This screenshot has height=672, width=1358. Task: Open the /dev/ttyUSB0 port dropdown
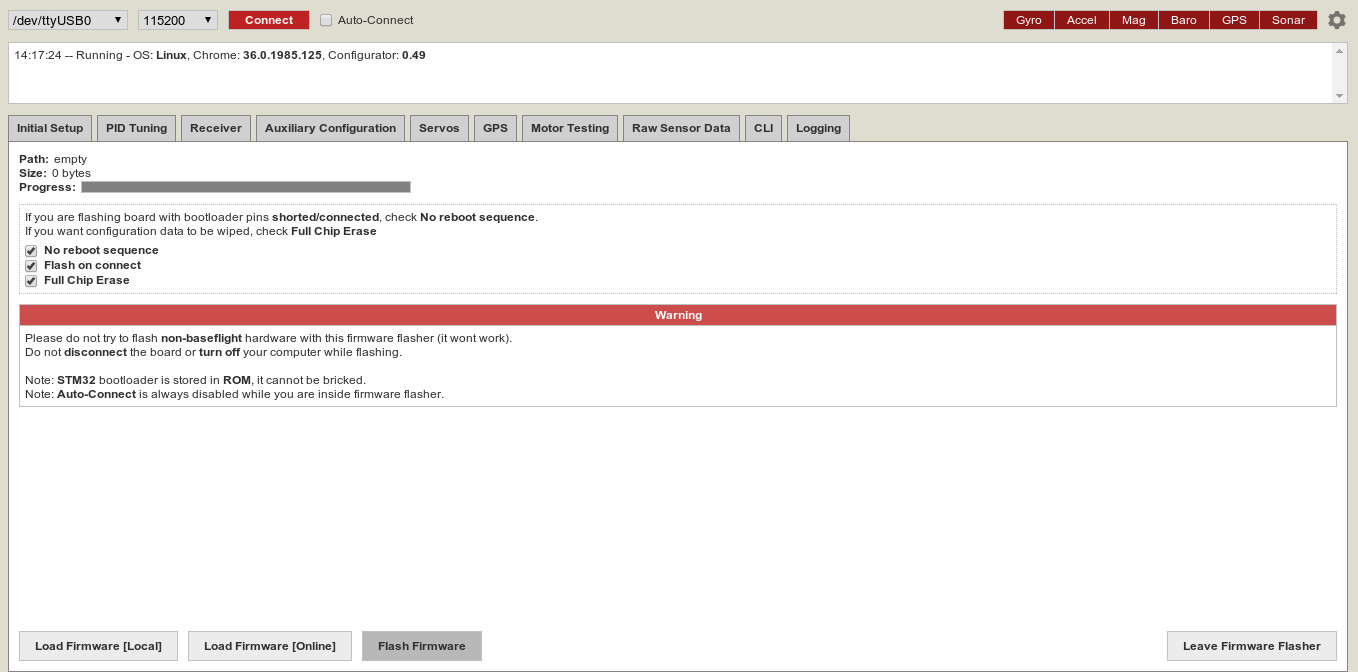pos(68,20)
